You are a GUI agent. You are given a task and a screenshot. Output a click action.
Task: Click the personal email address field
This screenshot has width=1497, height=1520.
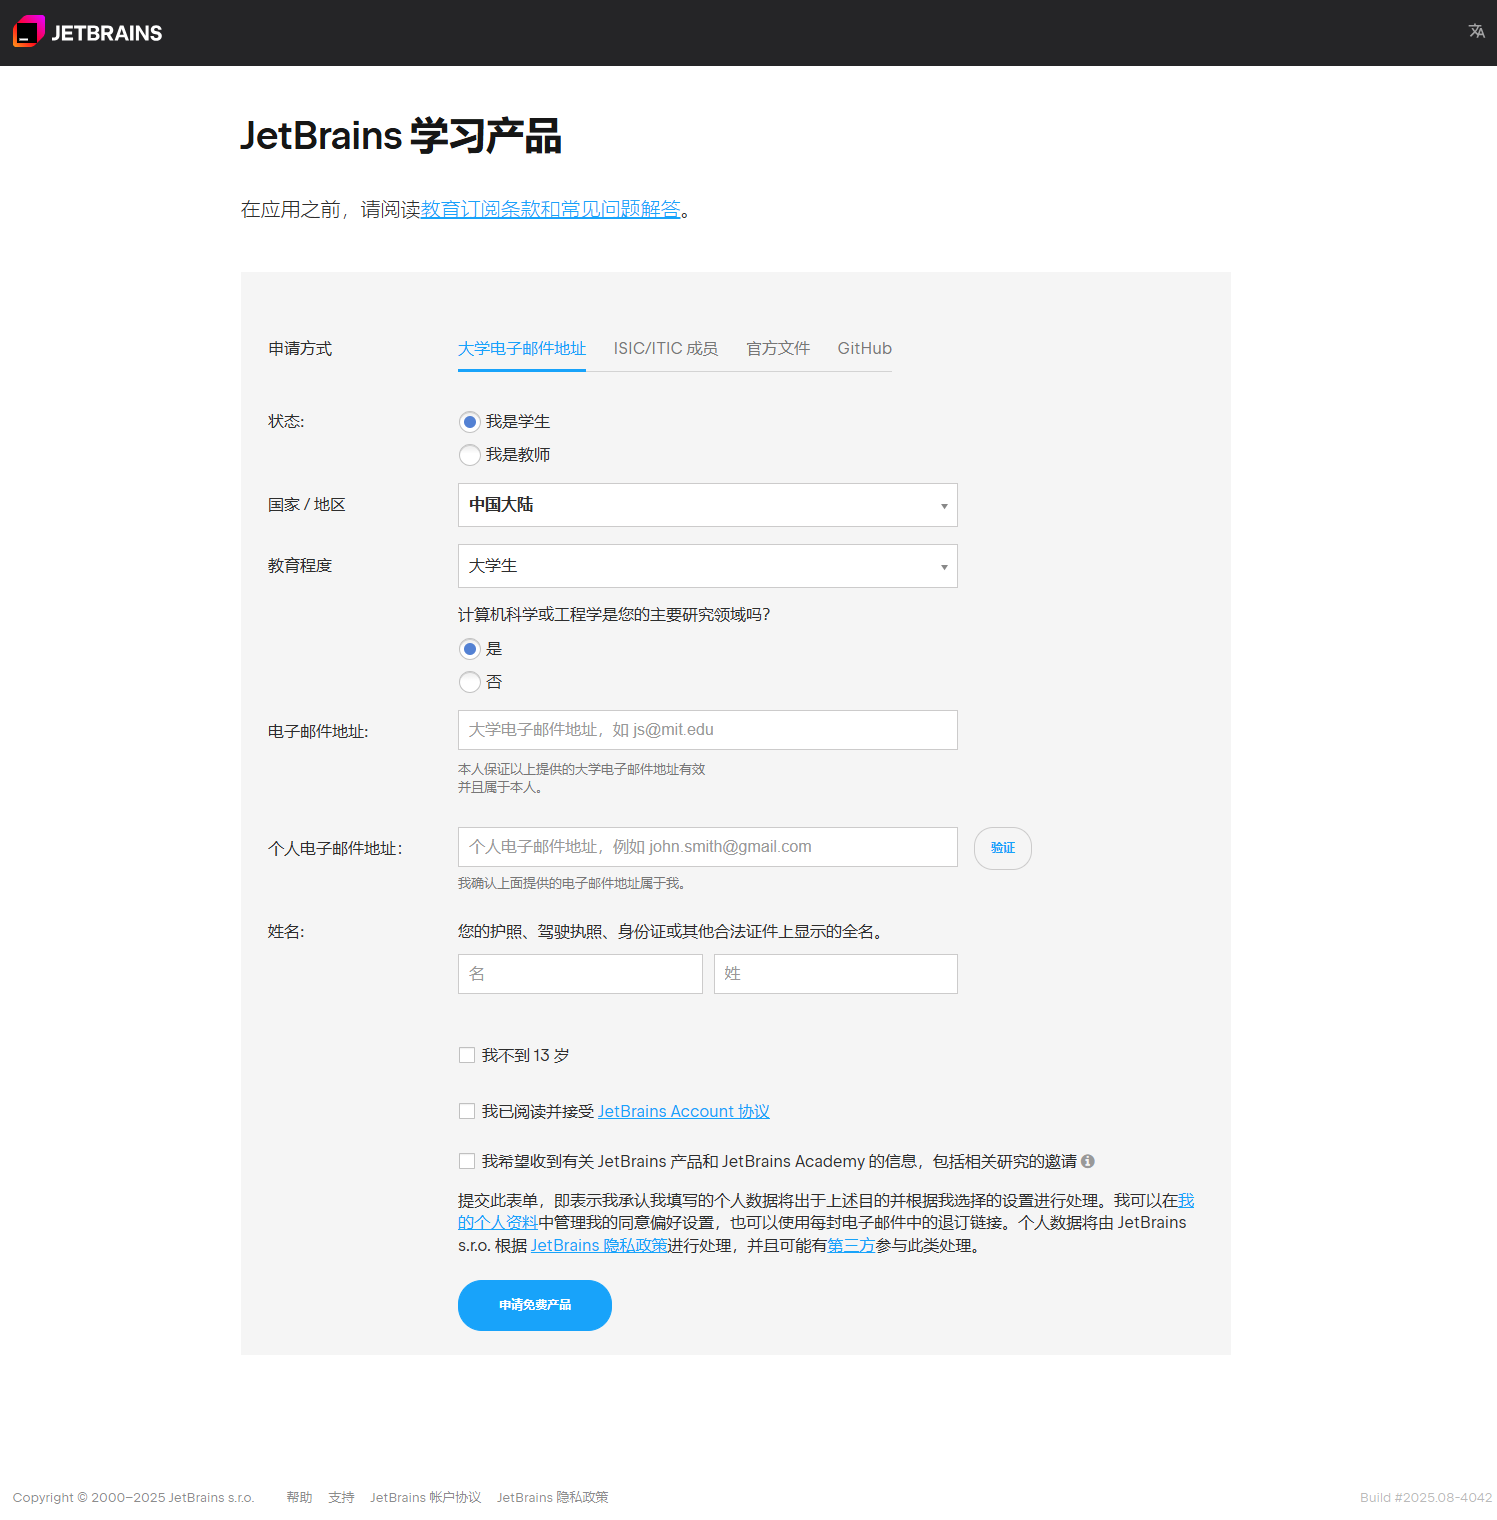(708, 847)
